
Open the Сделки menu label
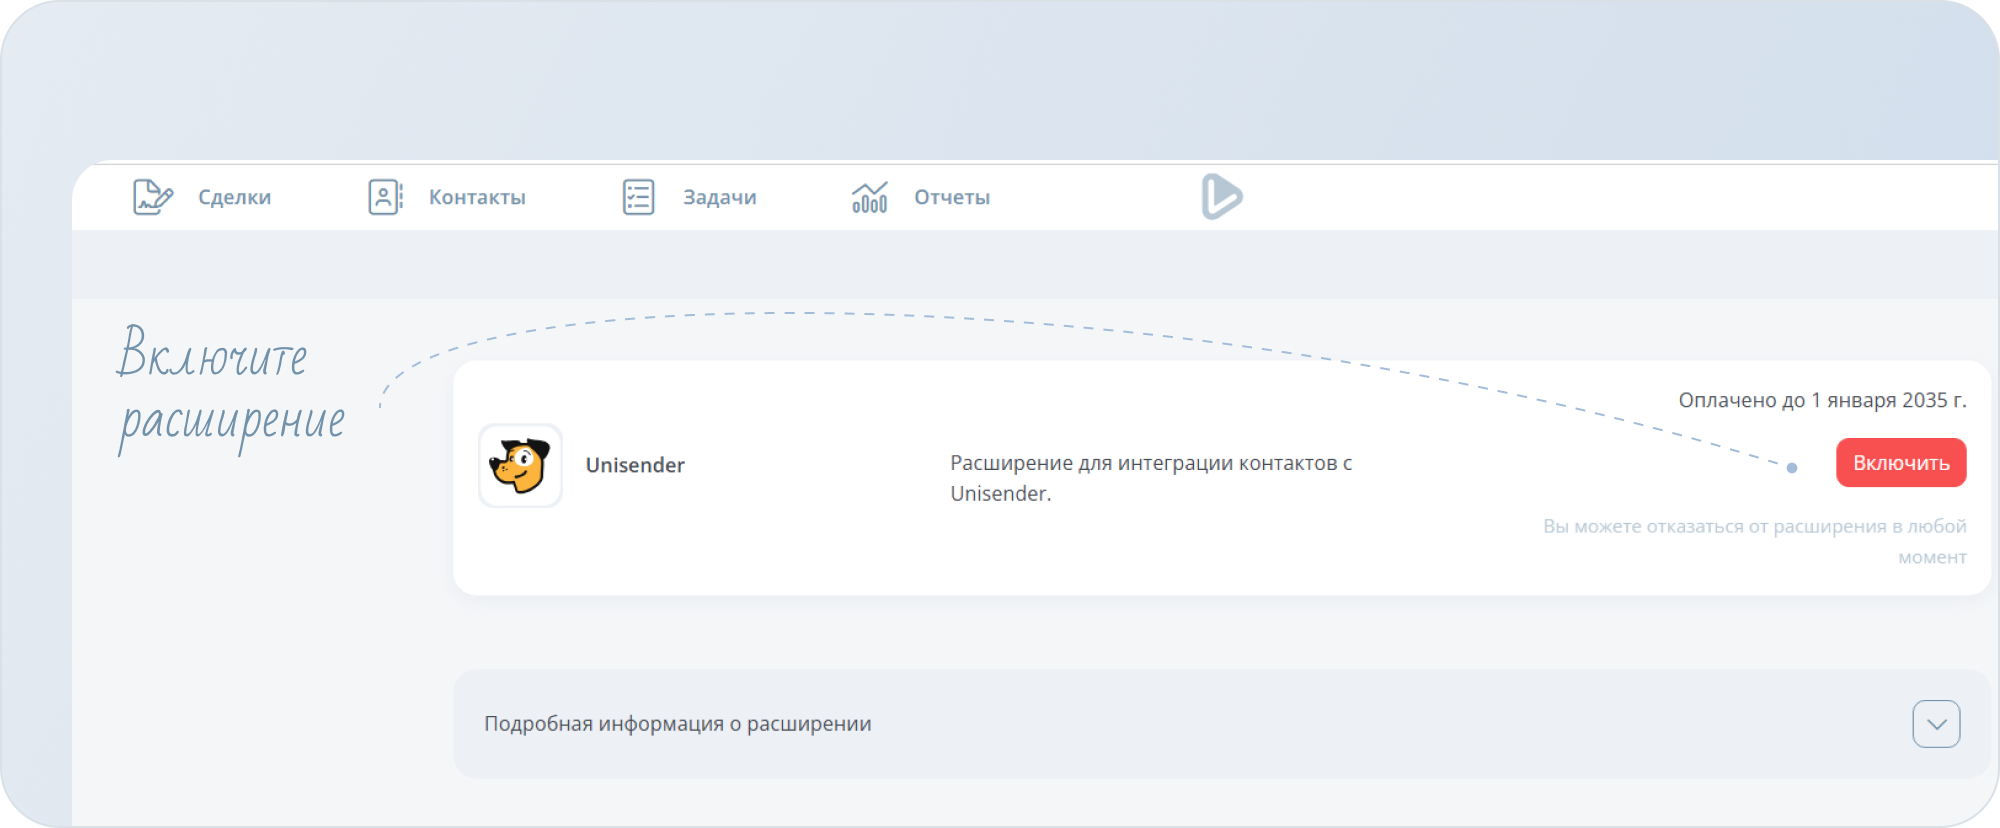tap(234, 198)
